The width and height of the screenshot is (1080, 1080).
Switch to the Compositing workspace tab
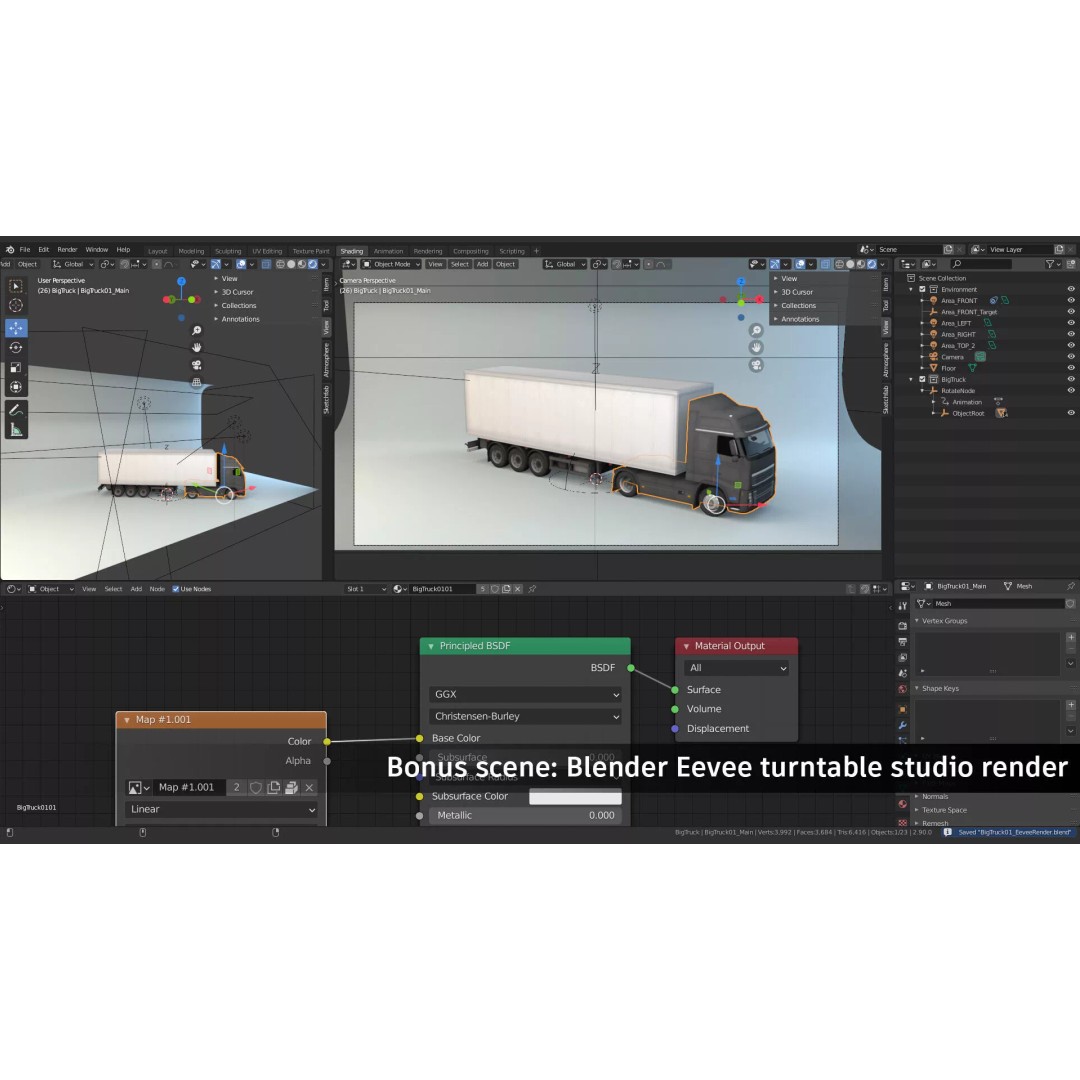pyautogui.click(x=470, y=251)
